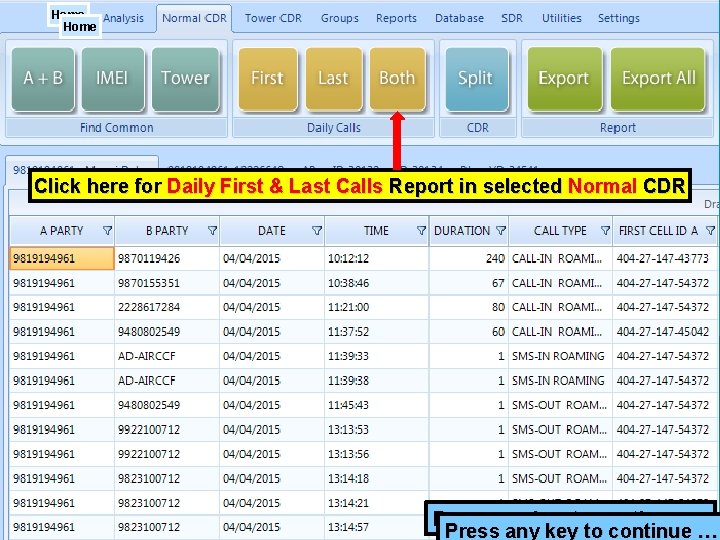The height and width of the screenshot is (540, 720).
Task: Select the time cell 10:12:12
Action: pyautogui.click(x=377, y=259)
